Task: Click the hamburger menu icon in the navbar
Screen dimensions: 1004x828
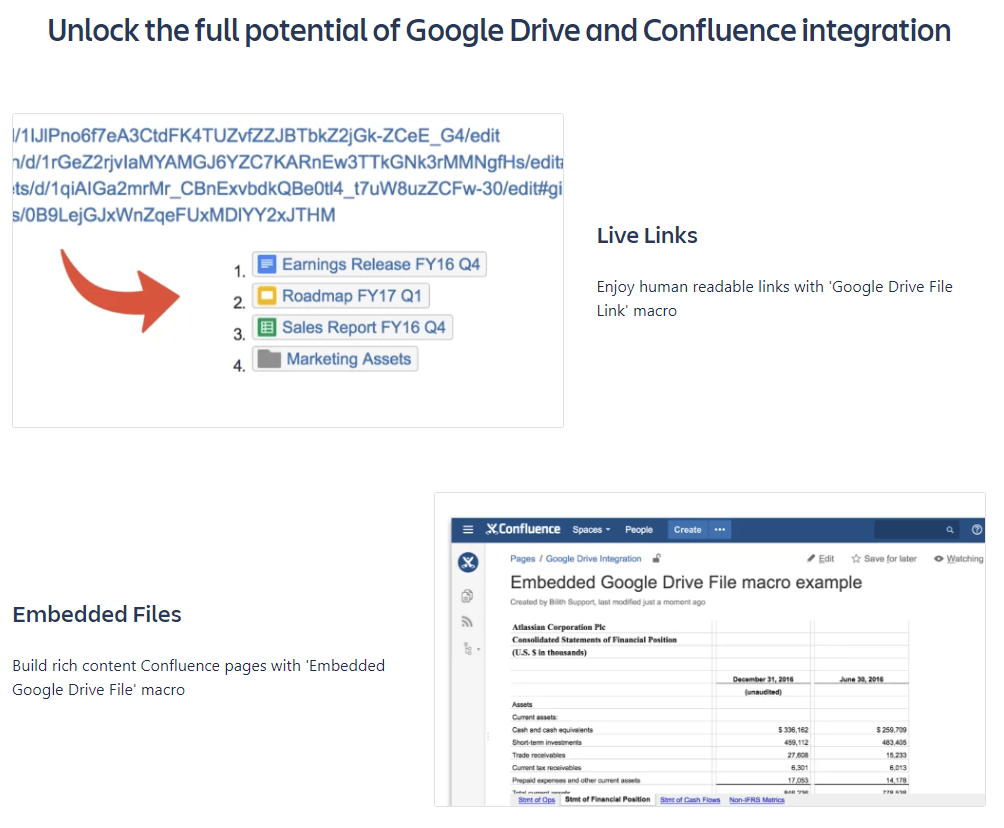Action: tap(467, 529)
